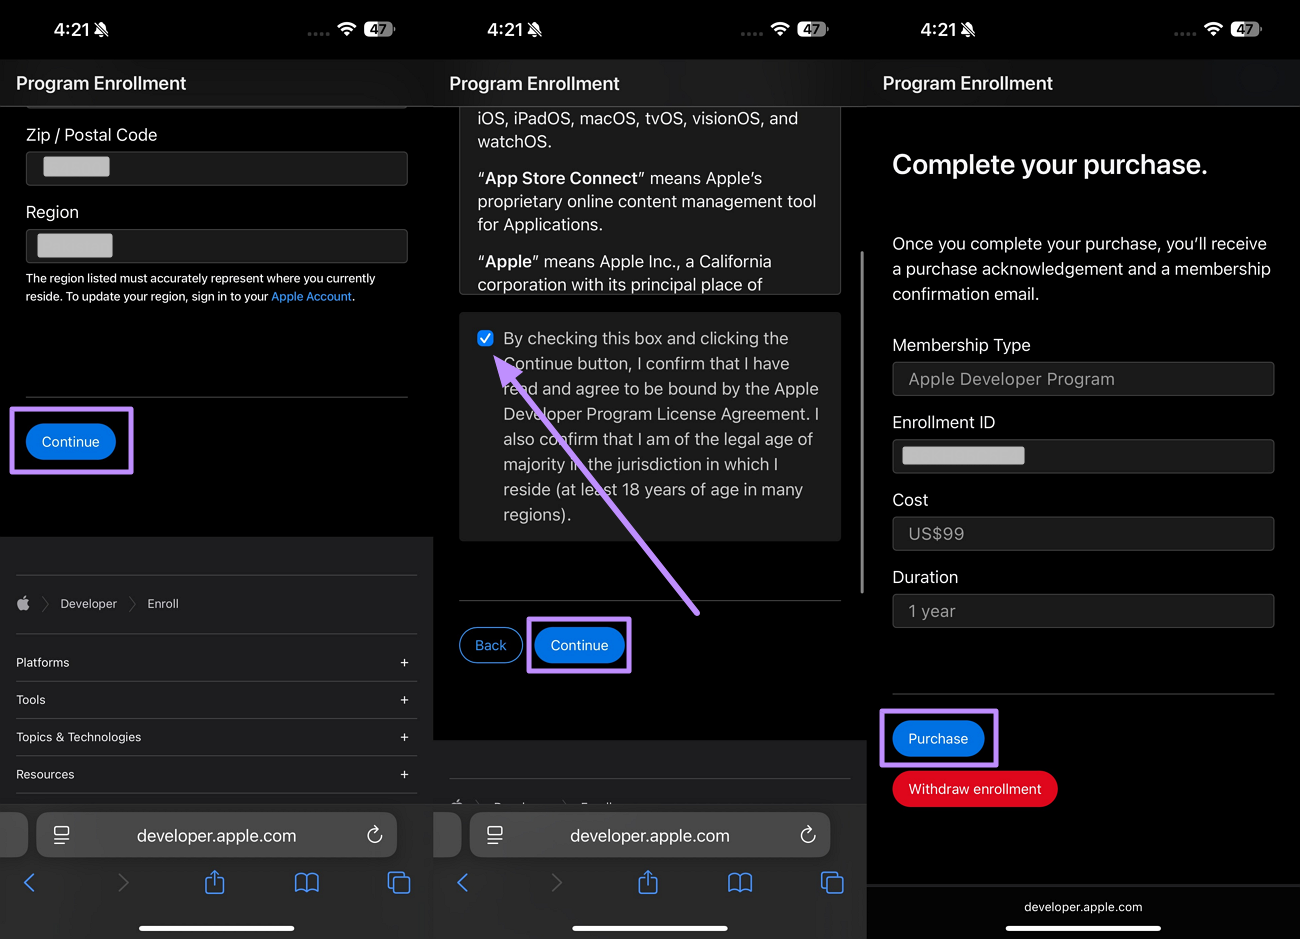Tap the share icon in the left phone's Safari toolbar
Screen dimensions: 1300x939
[215, 882]
